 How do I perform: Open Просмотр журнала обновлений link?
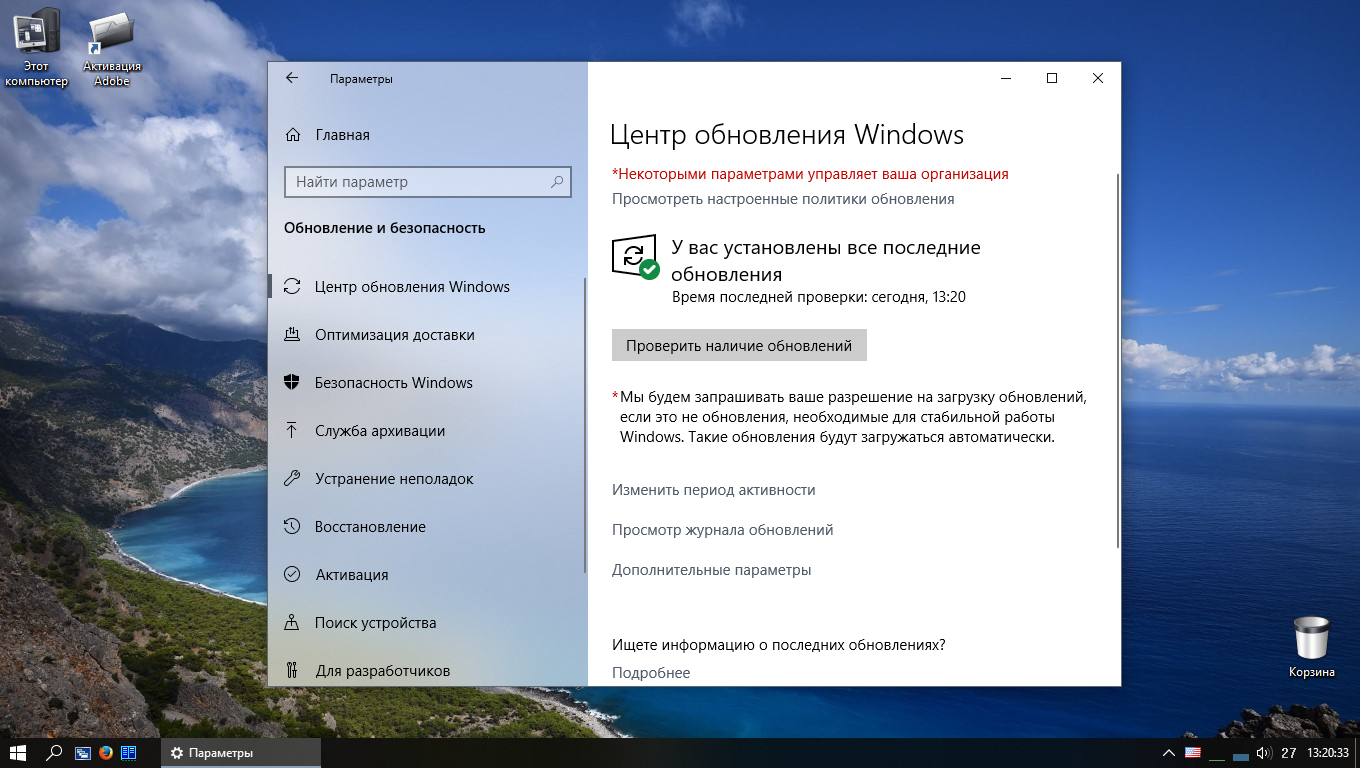pos(723,530)
